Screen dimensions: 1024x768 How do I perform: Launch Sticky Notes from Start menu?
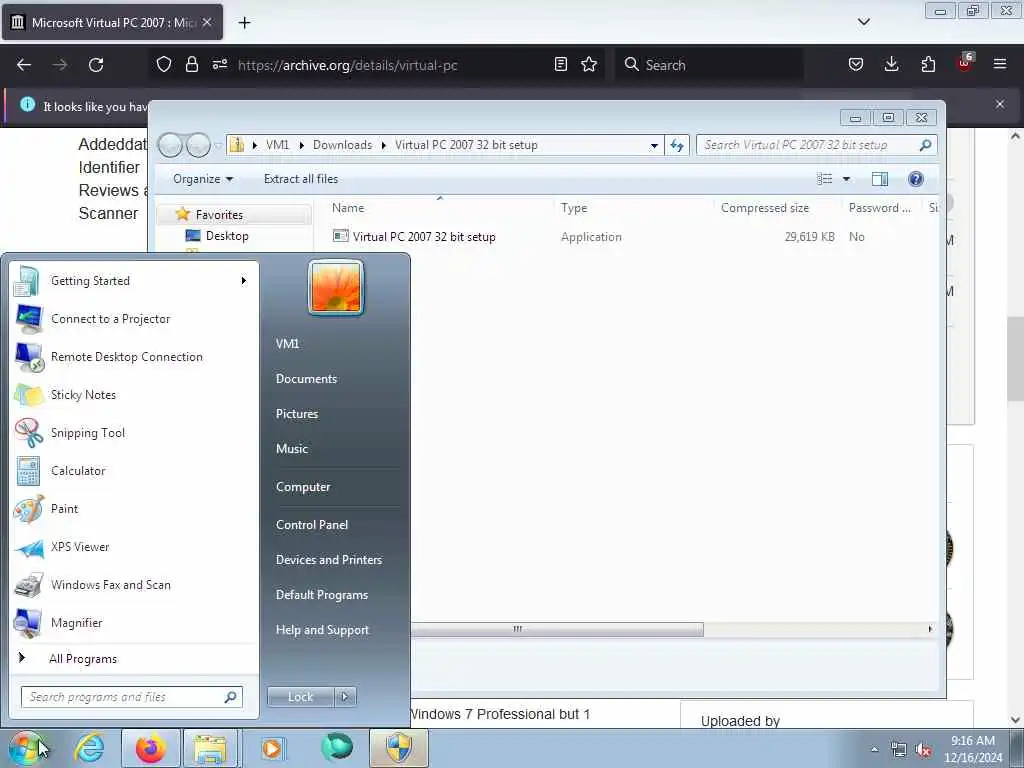click(x=83, y=394)
